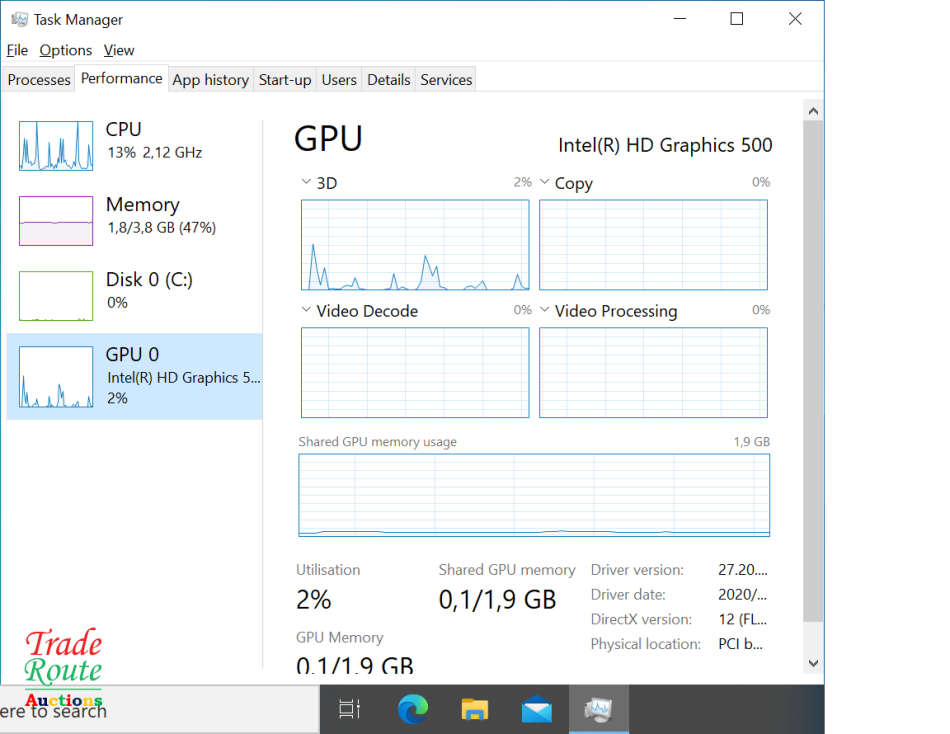
Task: Expand the Video Decode engine dropdown
Action: (x=306, y=311)
